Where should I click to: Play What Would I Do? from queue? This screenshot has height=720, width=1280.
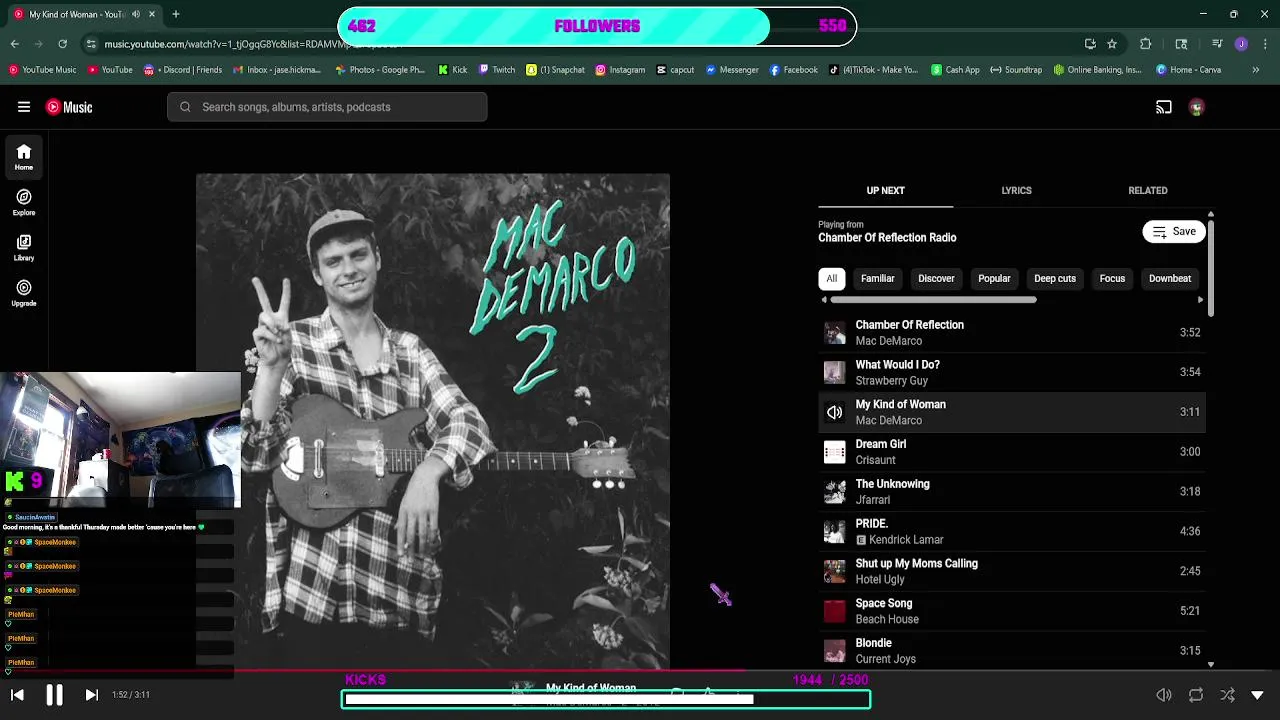[1011, 372]
